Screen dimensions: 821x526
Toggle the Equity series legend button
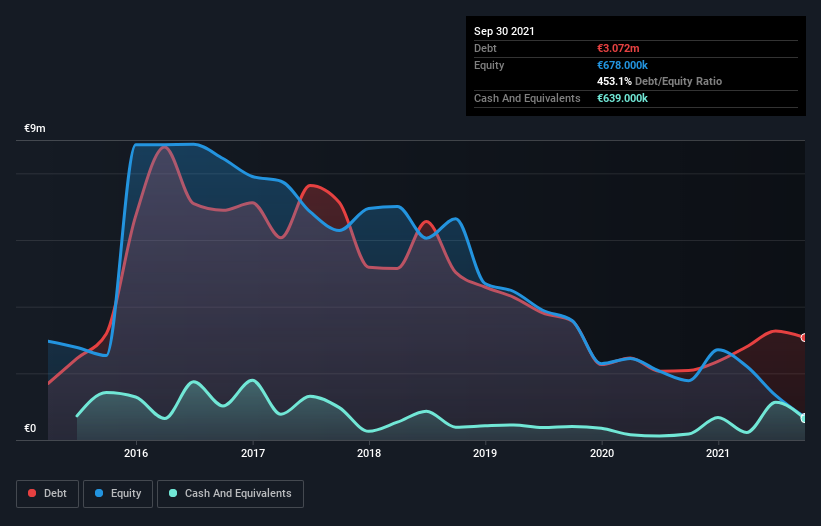click(x=118, y=494)
